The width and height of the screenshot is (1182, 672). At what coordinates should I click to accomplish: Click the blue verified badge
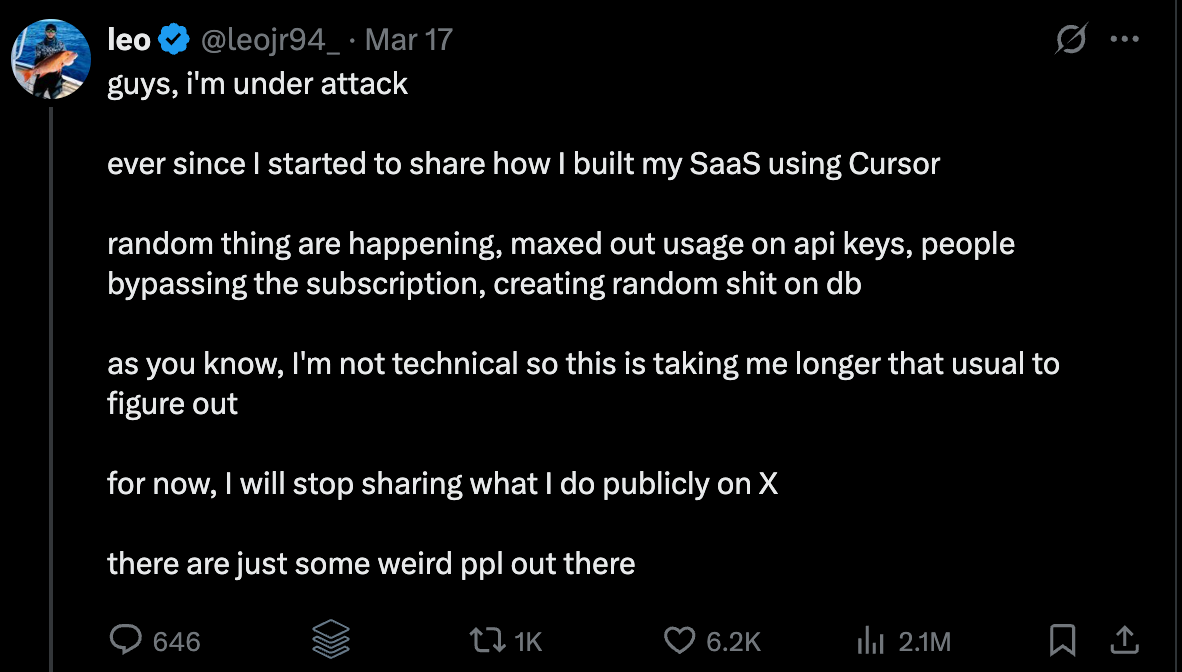[x=175, y=40]
